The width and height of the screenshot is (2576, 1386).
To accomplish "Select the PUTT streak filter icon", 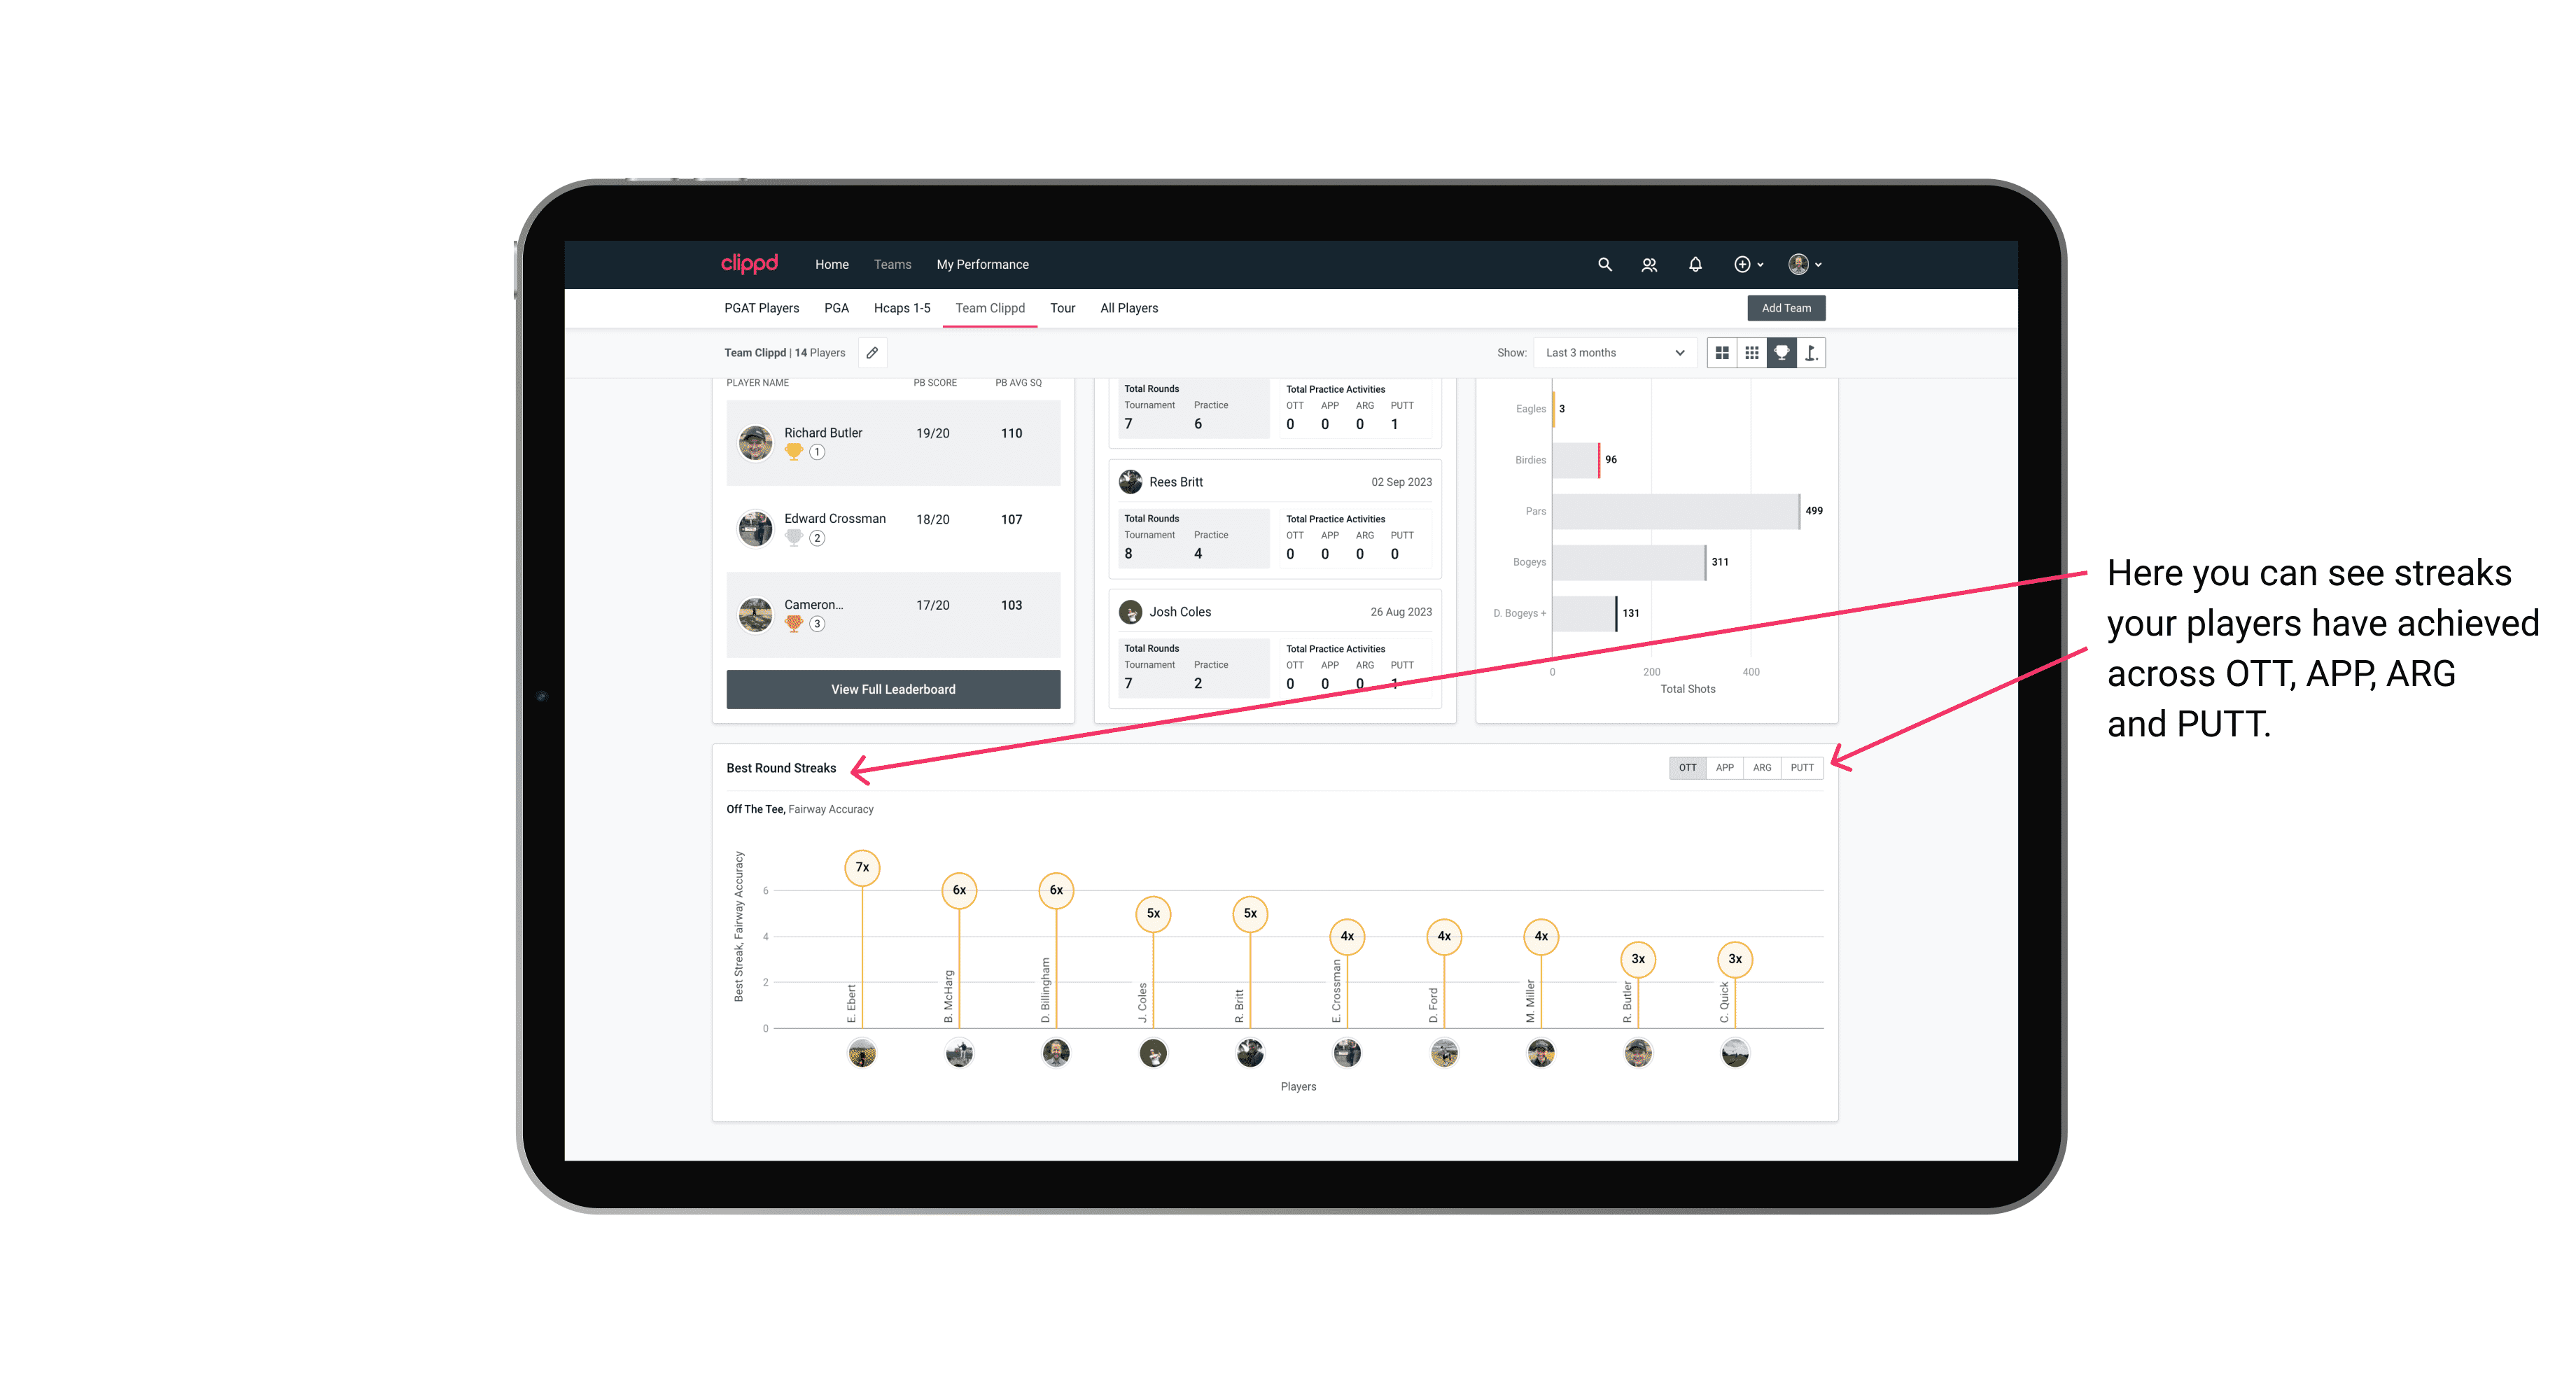I will (x=1805, y=766).
